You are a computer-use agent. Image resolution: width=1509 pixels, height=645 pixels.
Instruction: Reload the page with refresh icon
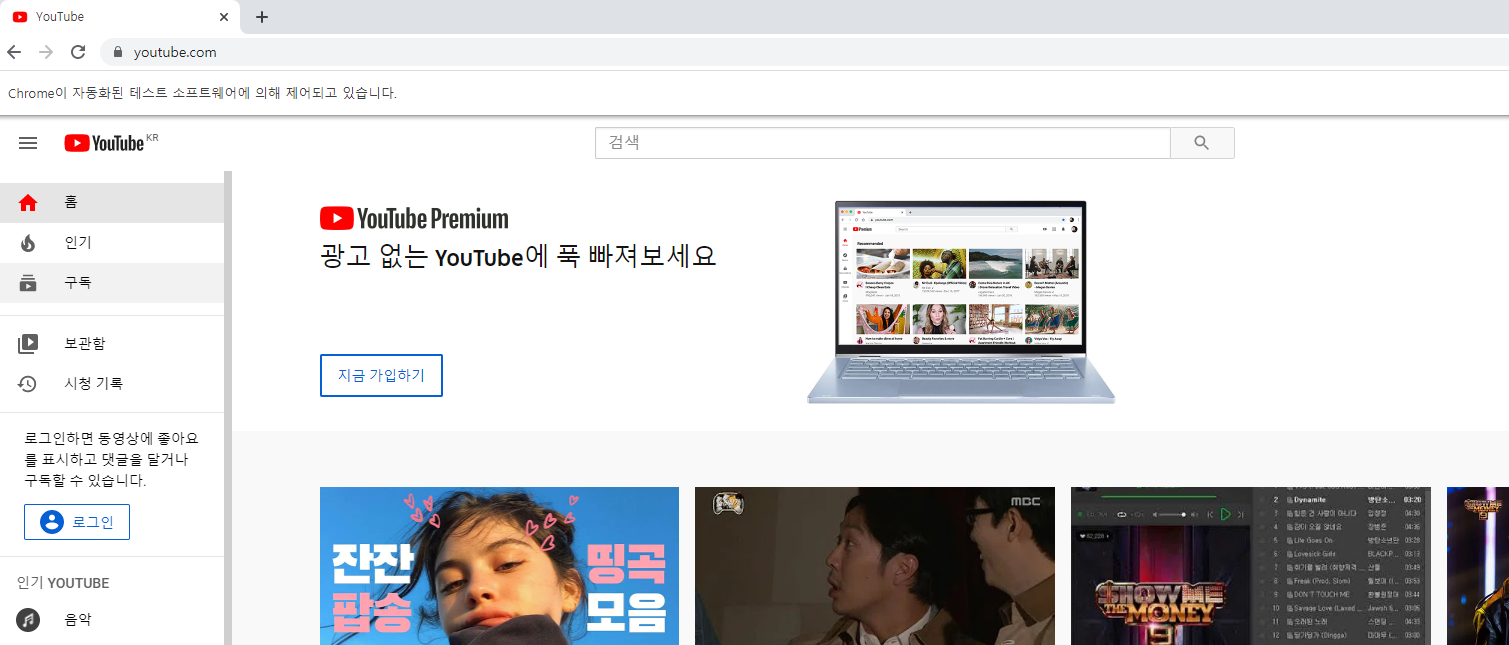coord(78,52)
